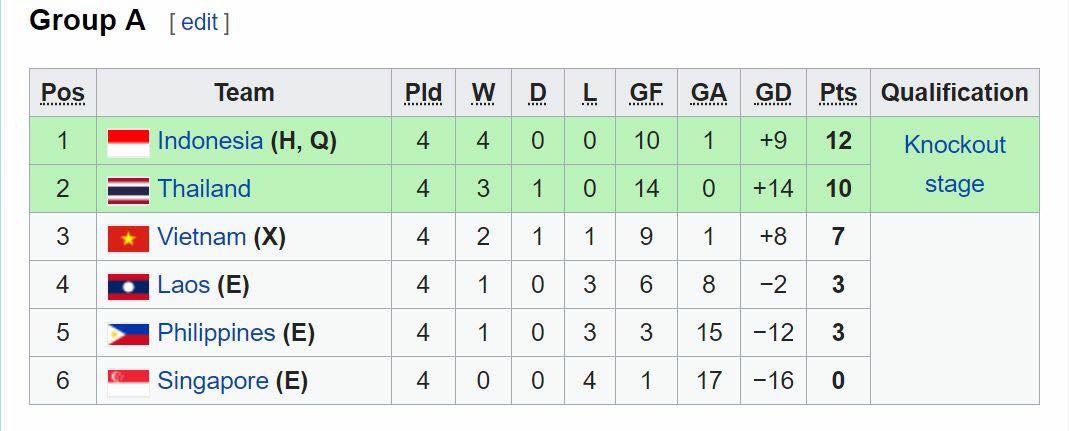1069x431 pixels.
Task: Open the Indonesia team link
Action: (x=210, y=140)
